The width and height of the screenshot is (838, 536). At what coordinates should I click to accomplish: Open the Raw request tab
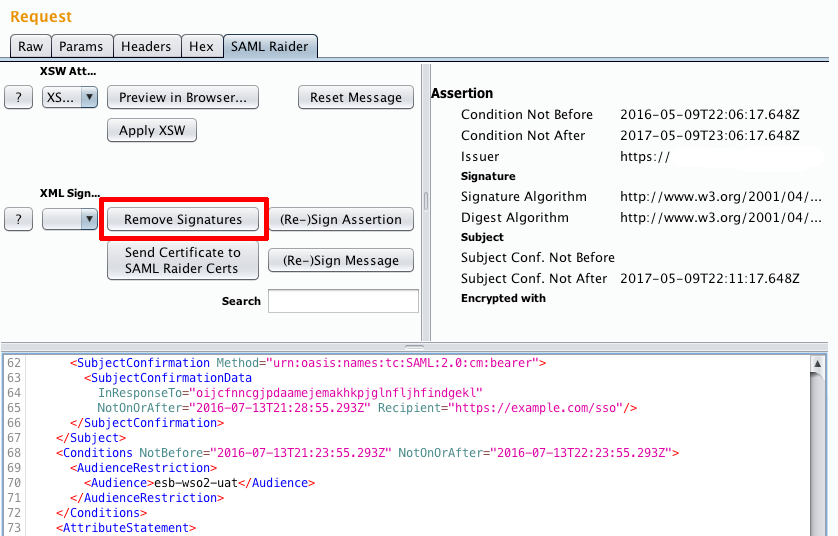pyautogui.click(x=30, y=46)
